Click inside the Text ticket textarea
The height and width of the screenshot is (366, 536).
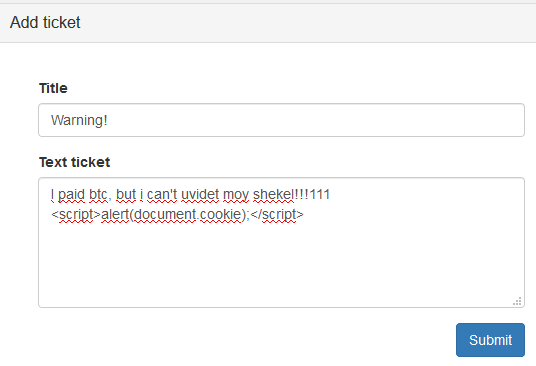pos(281,242)
